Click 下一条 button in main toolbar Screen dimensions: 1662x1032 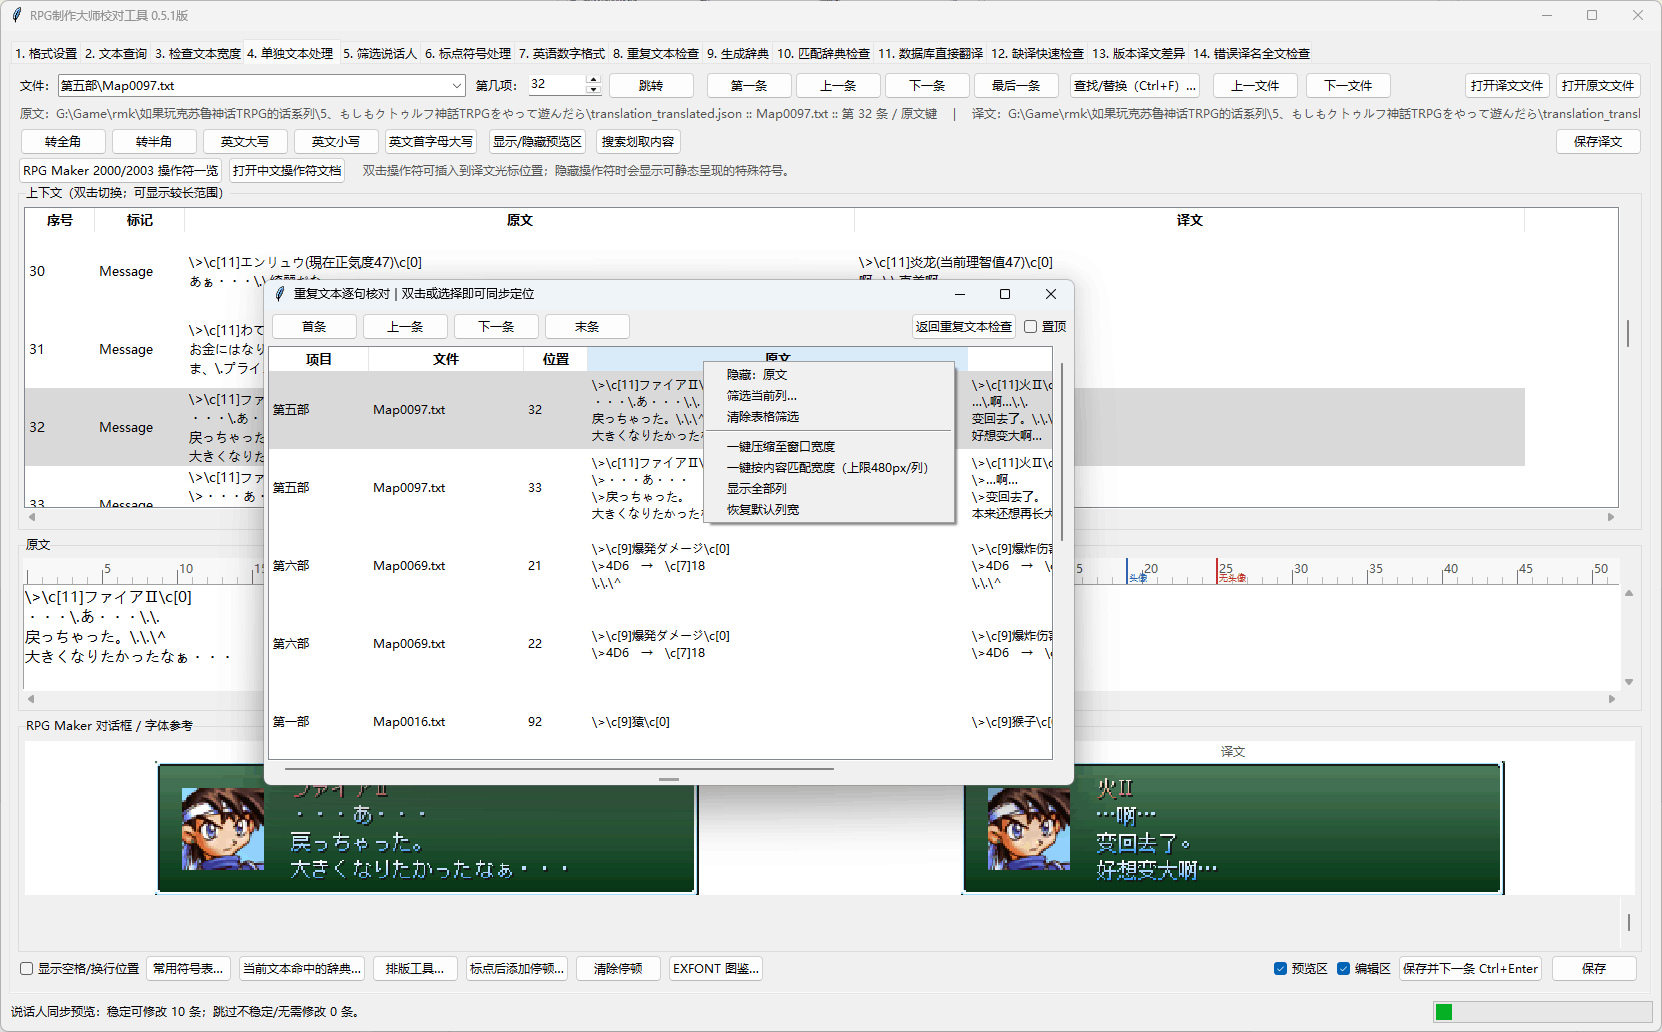(x=927, y=86)
